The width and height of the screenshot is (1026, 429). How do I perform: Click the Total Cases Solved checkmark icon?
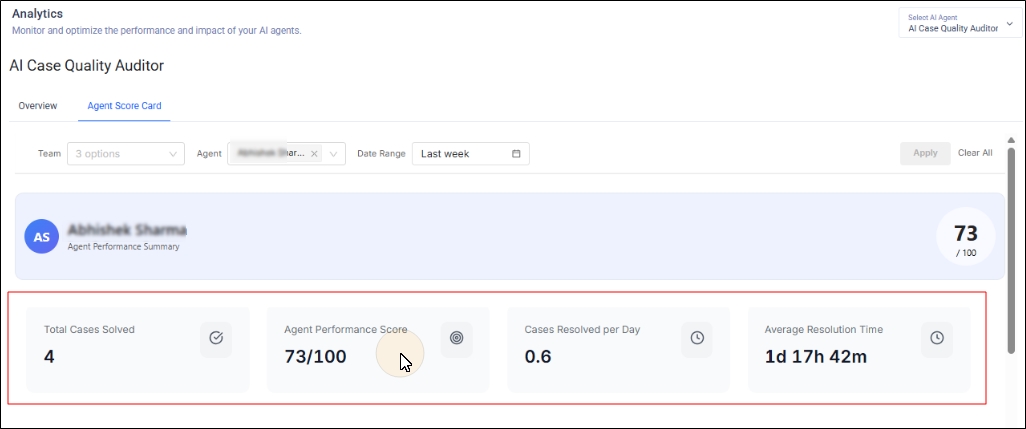tap(216, 338)
